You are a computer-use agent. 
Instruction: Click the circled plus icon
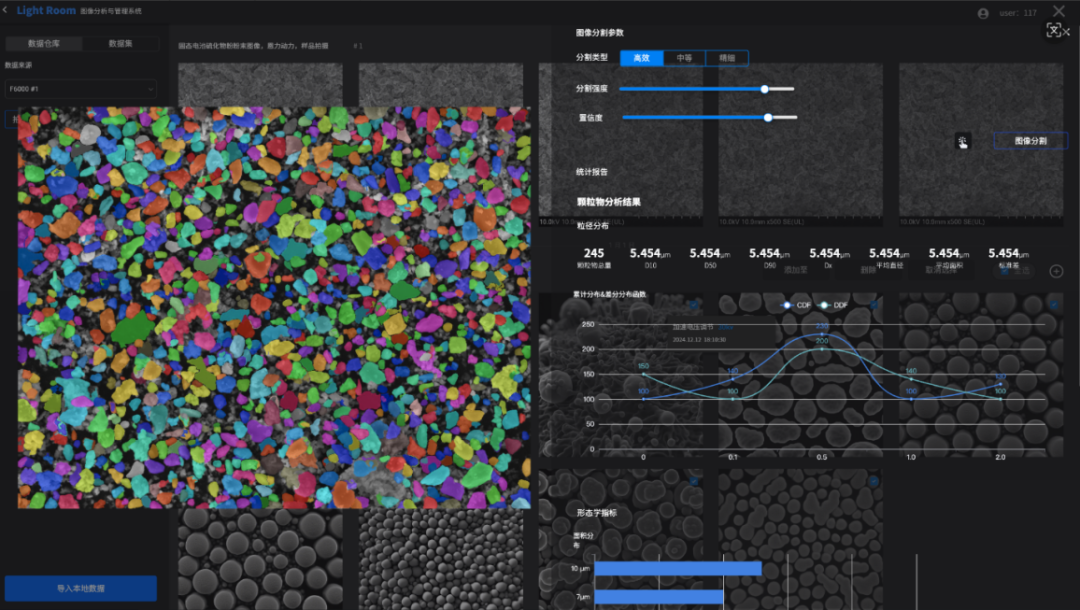click(1056, 271)
